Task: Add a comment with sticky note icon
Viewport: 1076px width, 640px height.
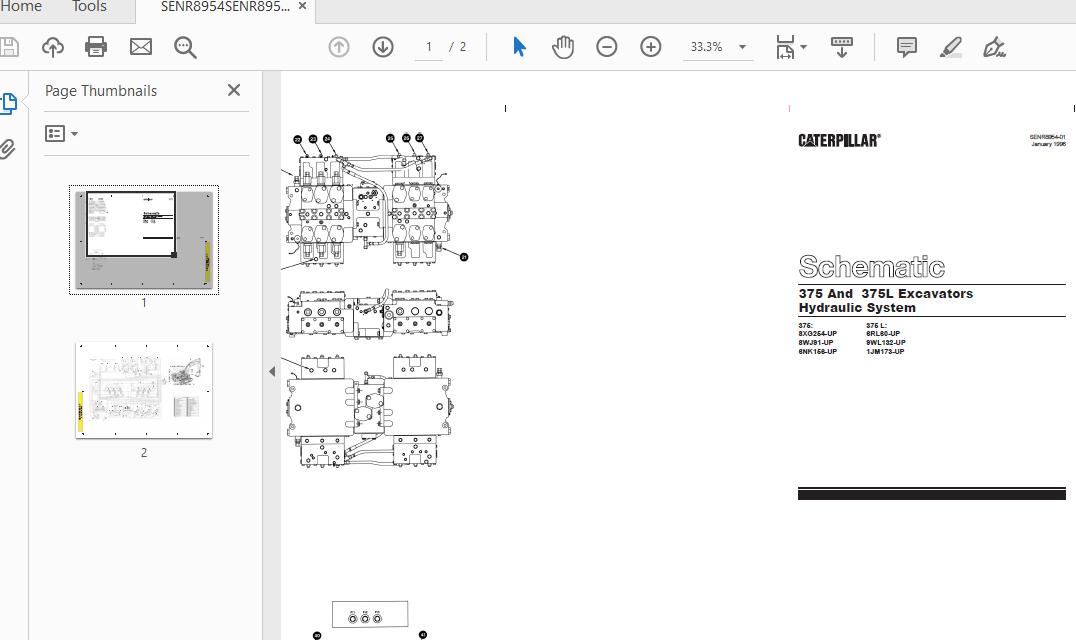Action: 907,47
